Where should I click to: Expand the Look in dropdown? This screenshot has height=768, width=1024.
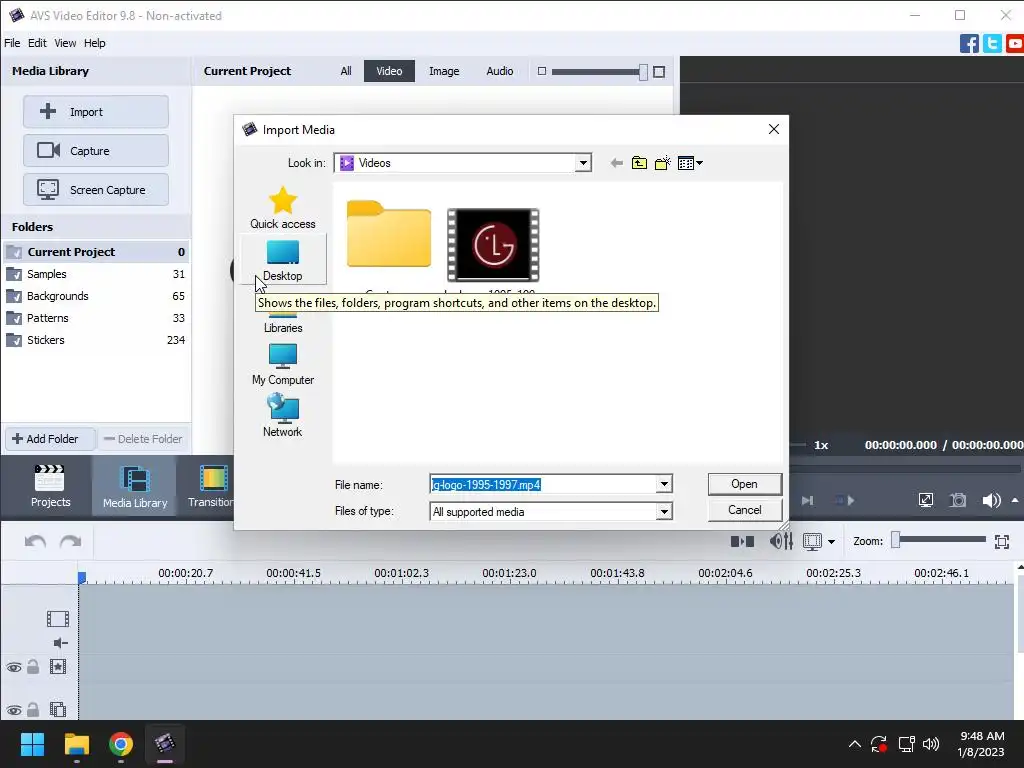click(583, 163)
